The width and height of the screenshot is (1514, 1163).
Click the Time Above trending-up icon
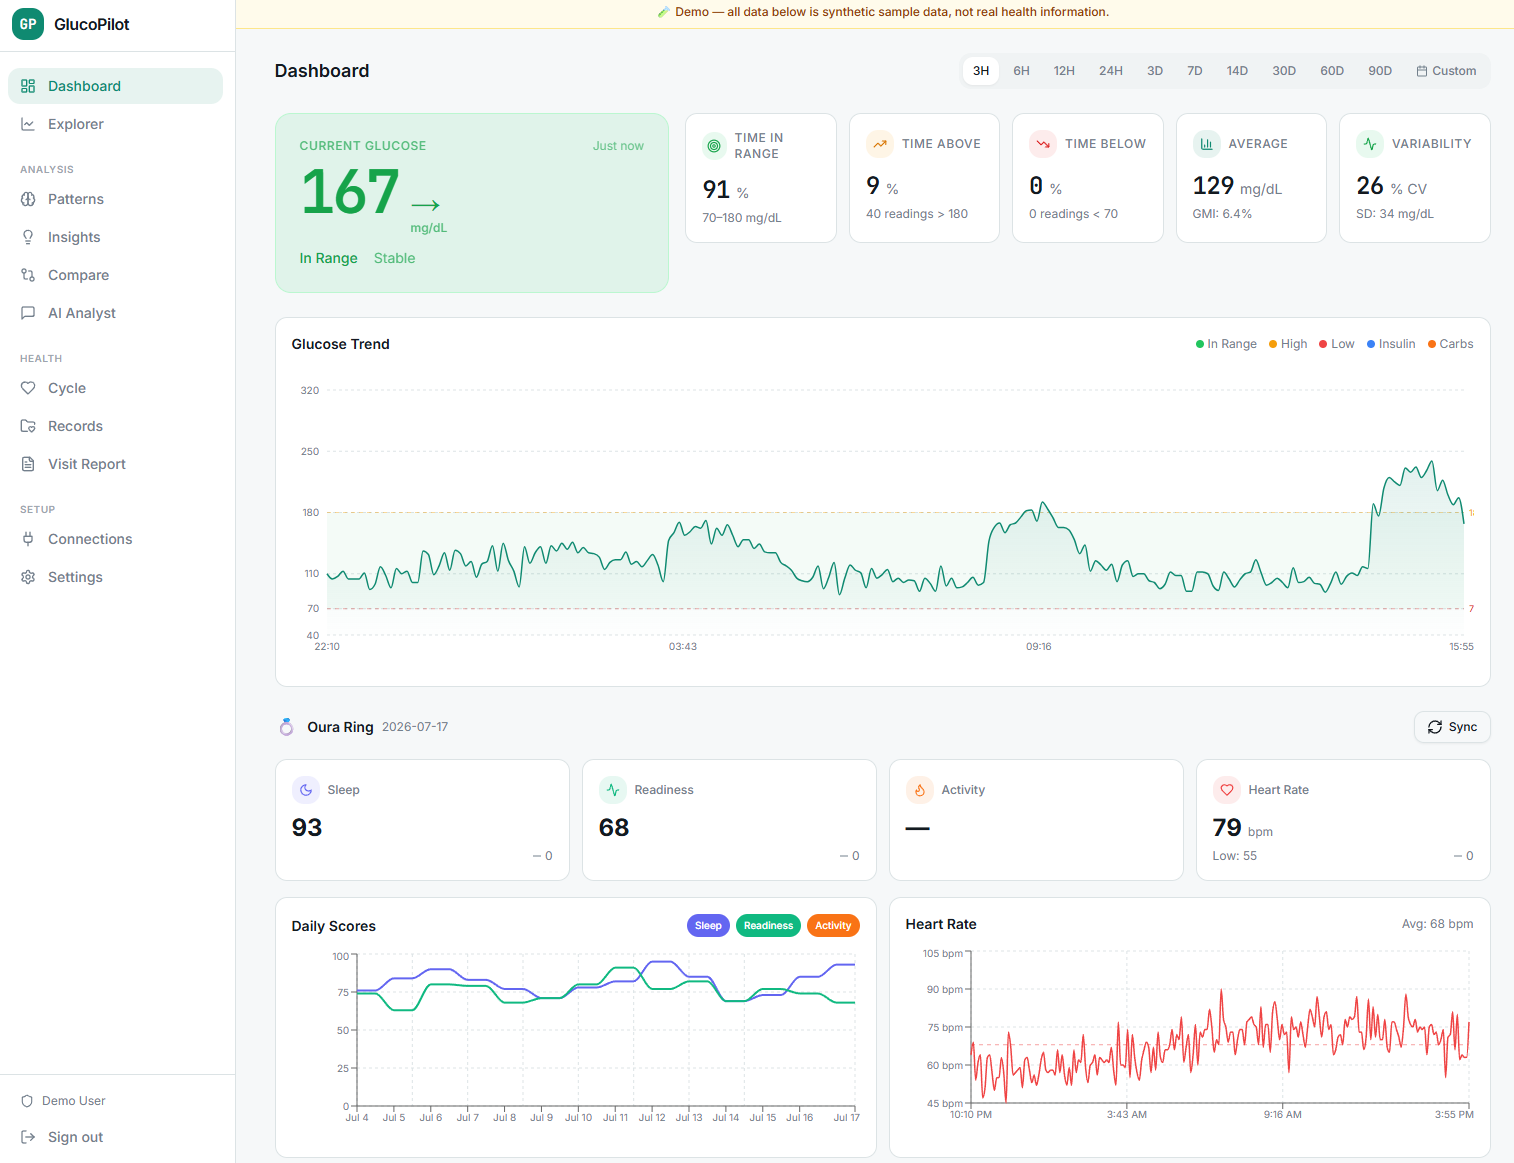(x=880, y=144)
